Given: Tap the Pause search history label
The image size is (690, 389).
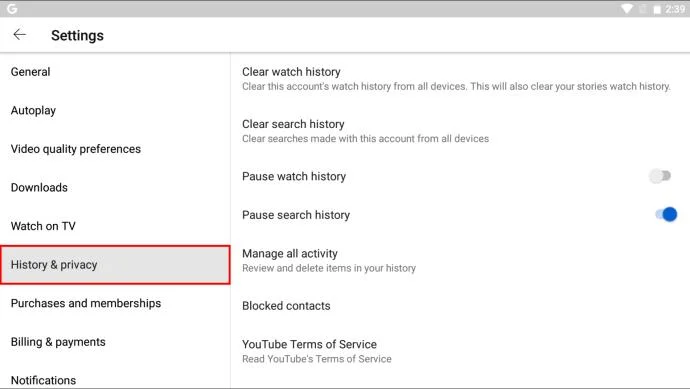Looking at the screenshot, I should coord(296,215).
